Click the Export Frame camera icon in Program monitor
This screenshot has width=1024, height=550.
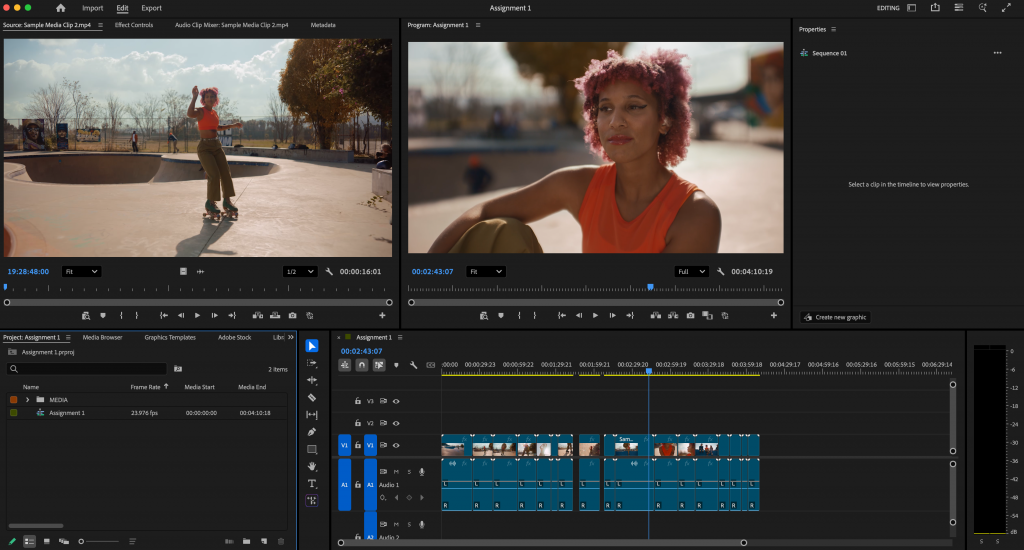point(690,315)
